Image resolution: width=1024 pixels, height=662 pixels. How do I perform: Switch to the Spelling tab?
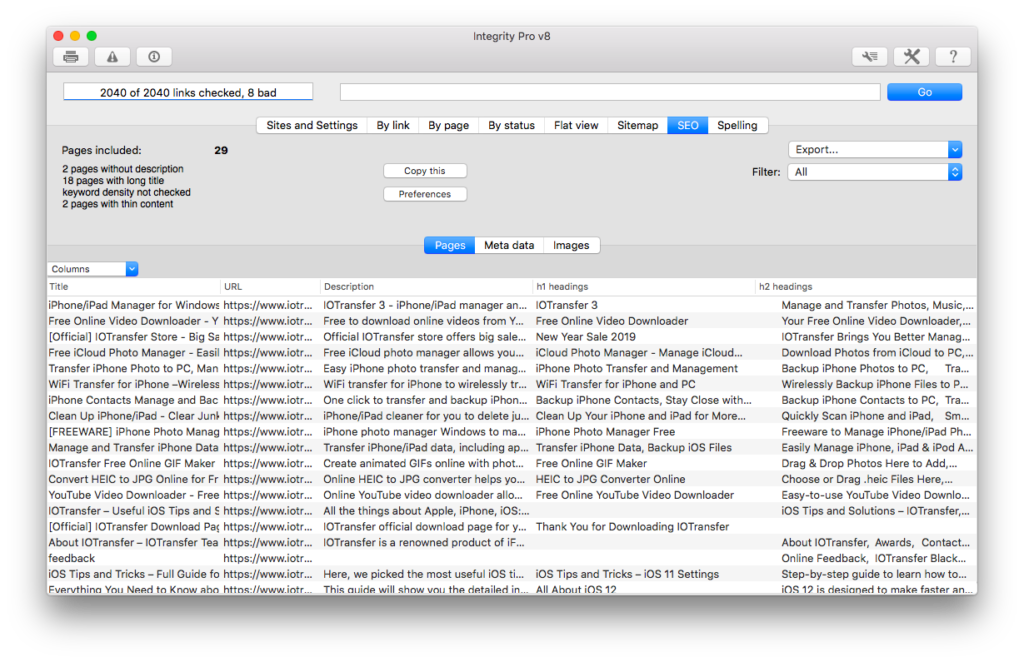click(x=737, y=126)
